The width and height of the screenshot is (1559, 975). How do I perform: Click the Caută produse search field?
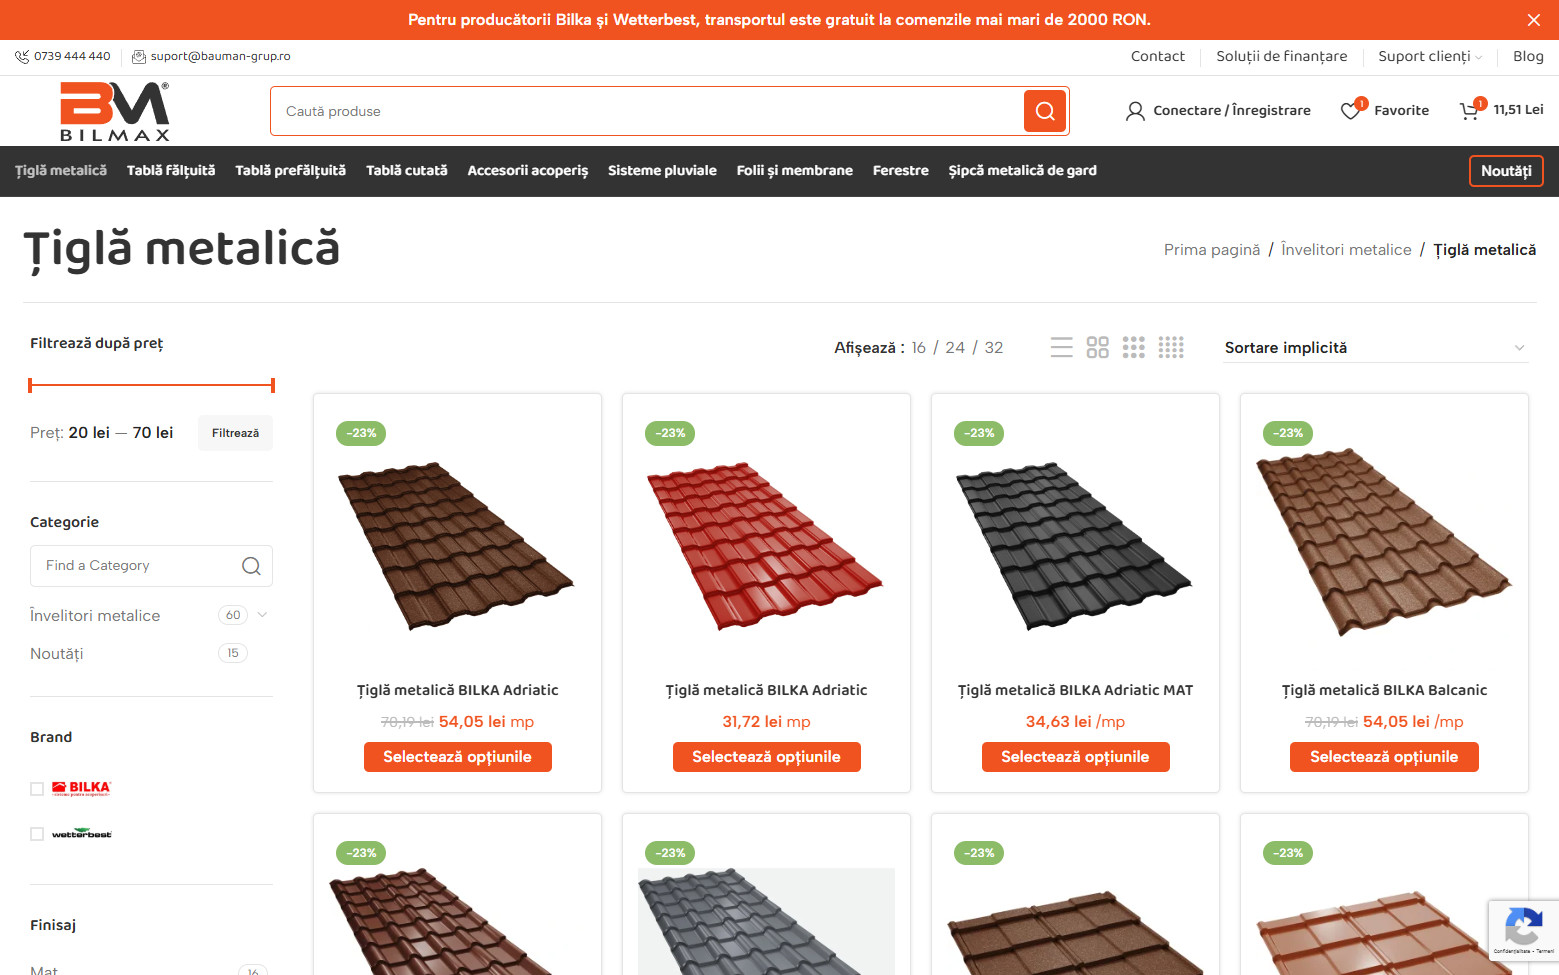tap(646, 111)
